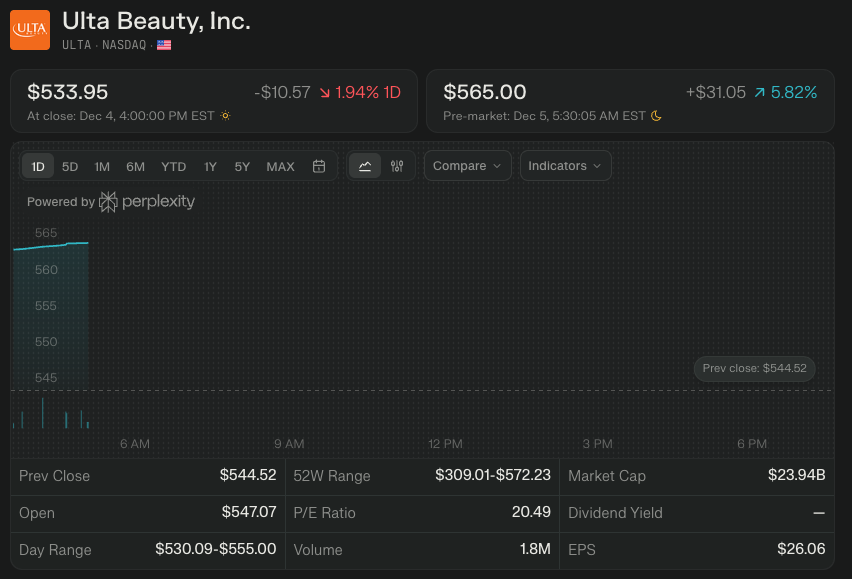Click the teal price line on chart

[x=51, y=246]
